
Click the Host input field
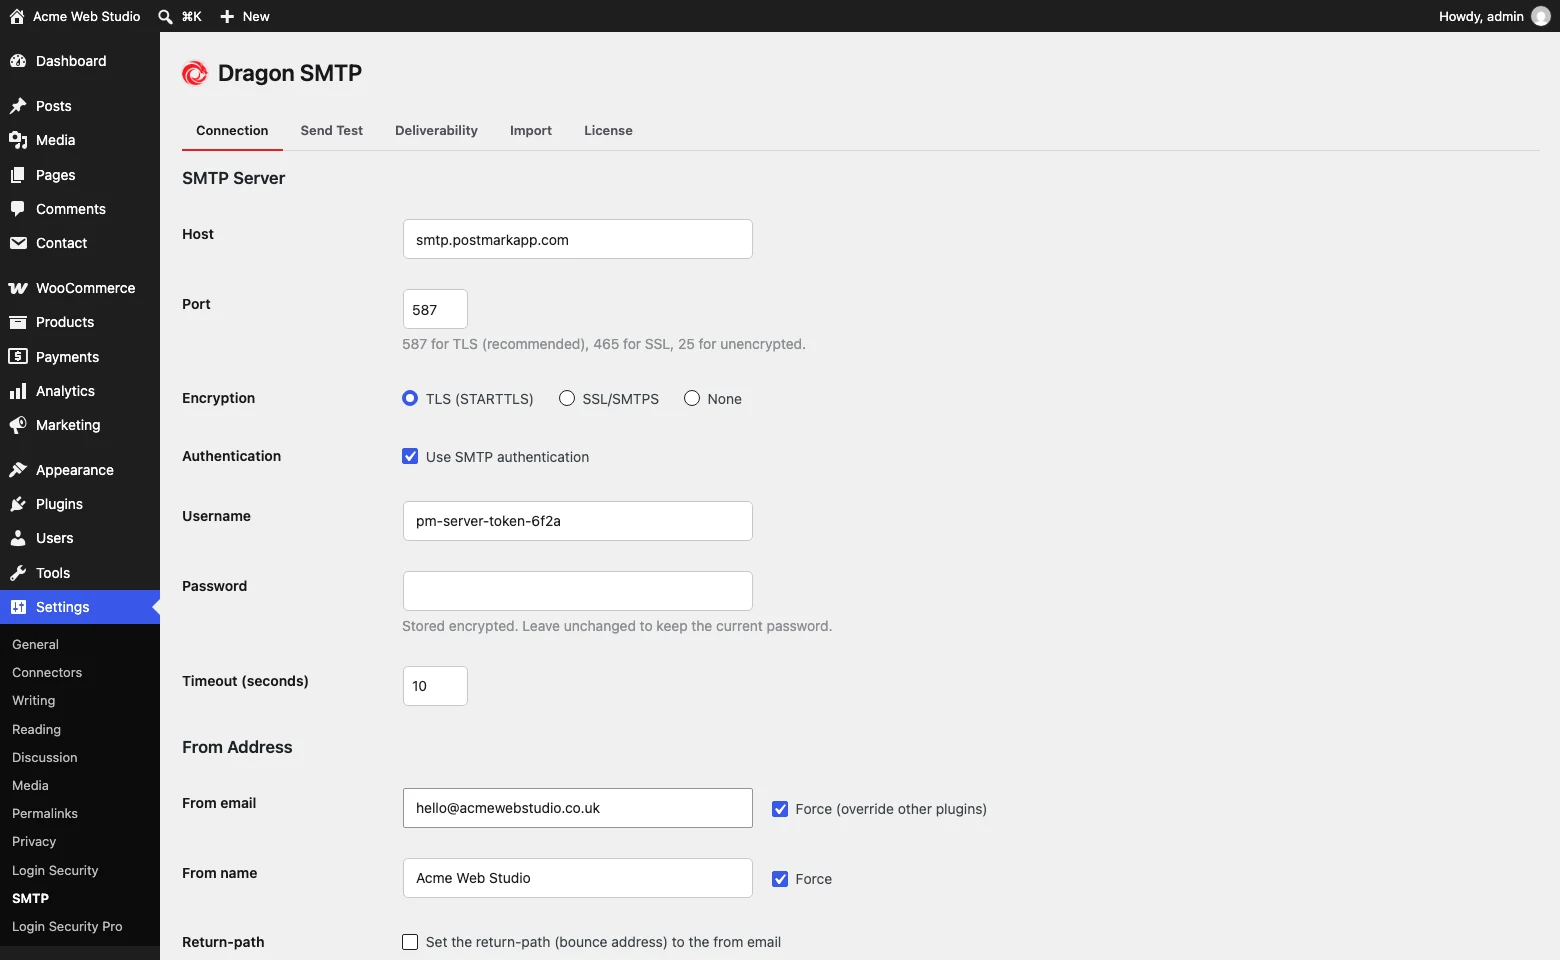coord(578,239)
